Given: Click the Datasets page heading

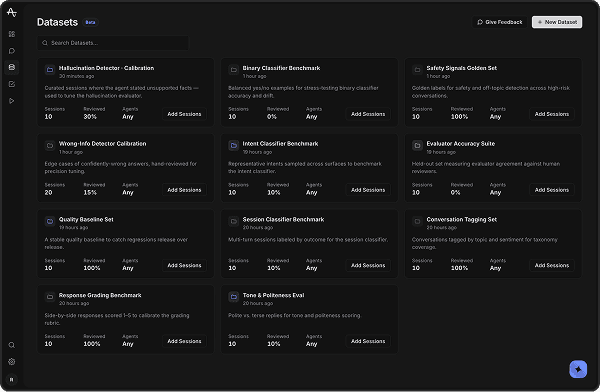Looking at the screenshot, I should pos(57,22).
